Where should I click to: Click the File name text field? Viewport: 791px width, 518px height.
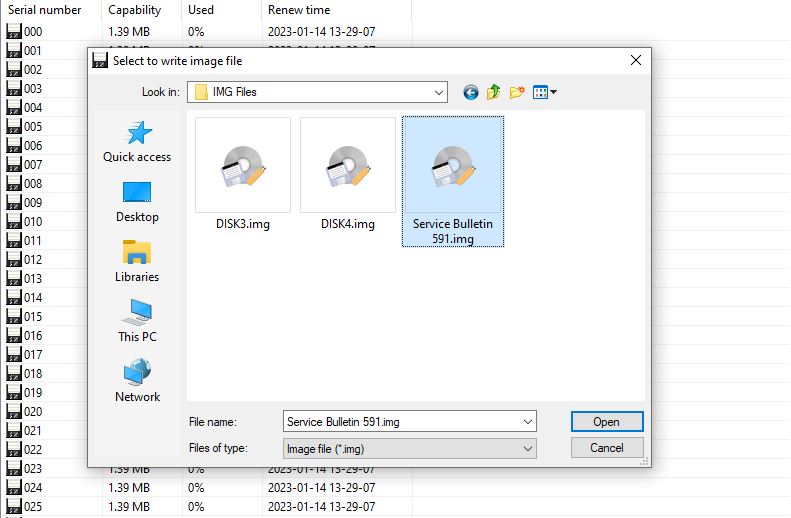coord(400,421)
